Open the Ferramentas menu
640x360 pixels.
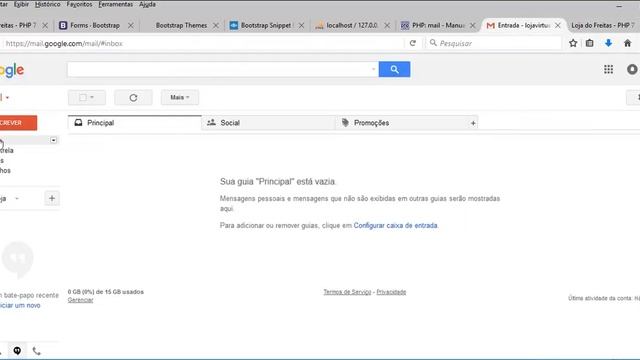click(x=116, y=4)
